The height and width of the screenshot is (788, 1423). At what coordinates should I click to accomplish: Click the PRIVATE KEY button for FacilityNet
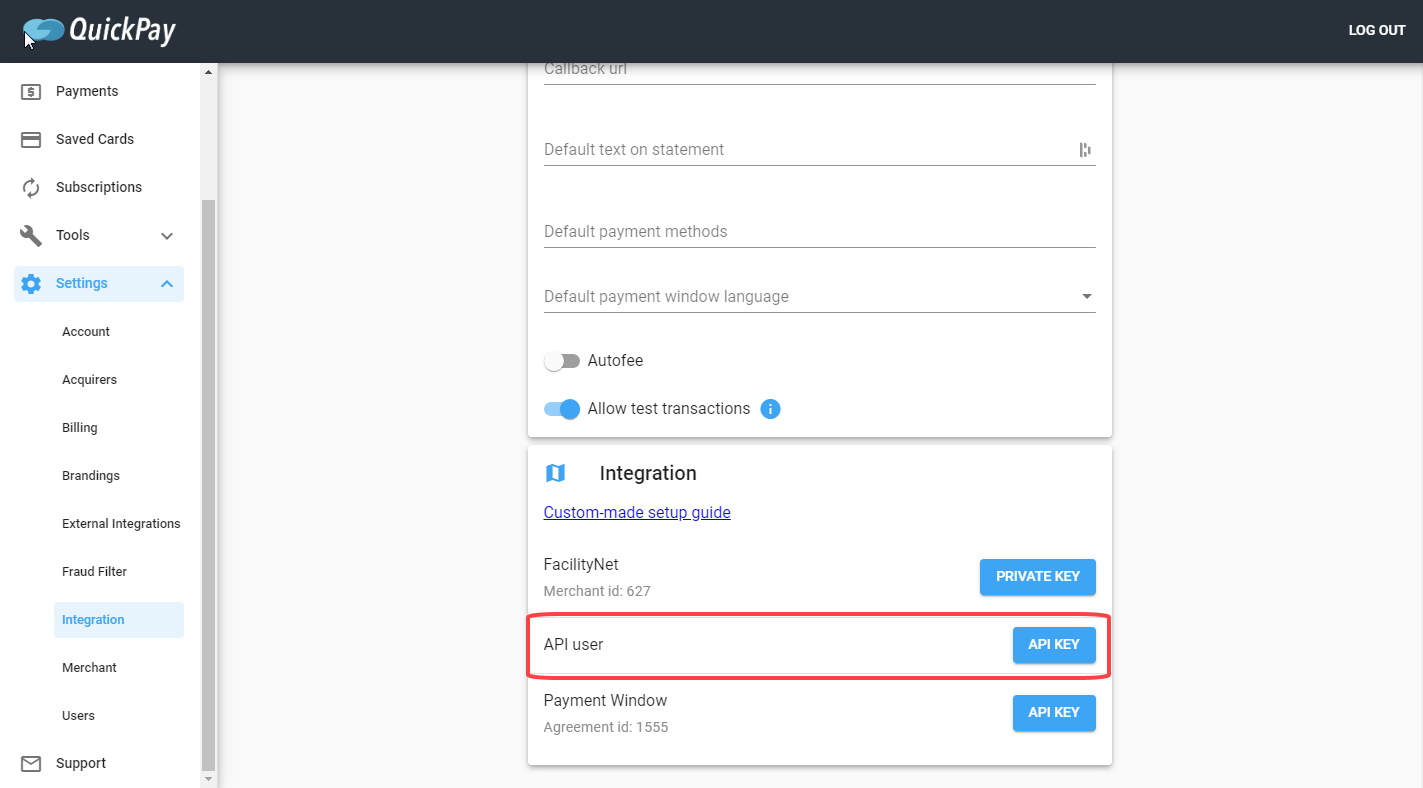point(1038,577)
